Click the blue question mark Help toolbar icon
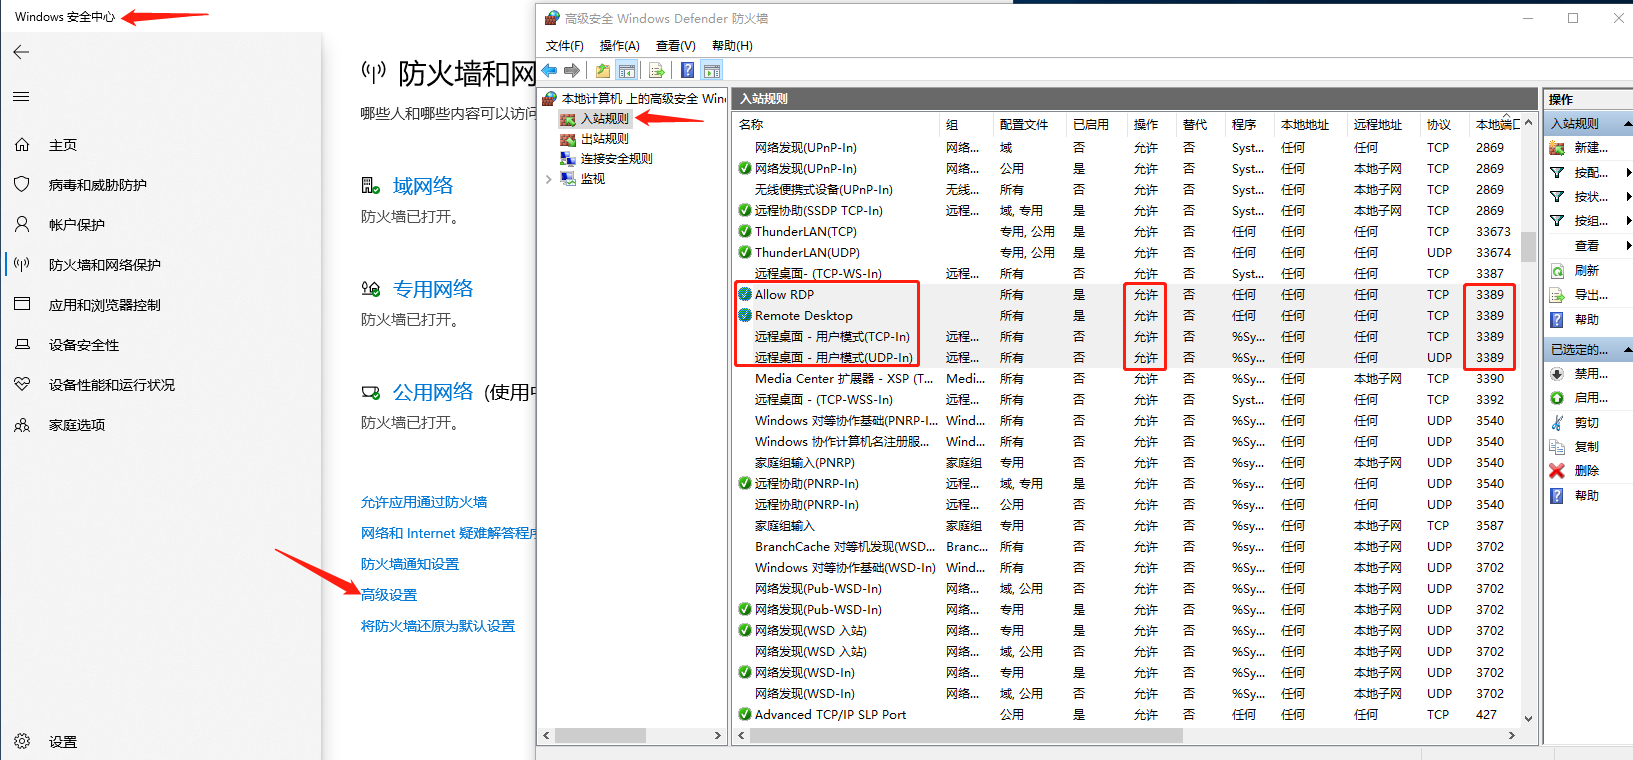The height and width of the screenshot is (760, 1633). point(688,70)
